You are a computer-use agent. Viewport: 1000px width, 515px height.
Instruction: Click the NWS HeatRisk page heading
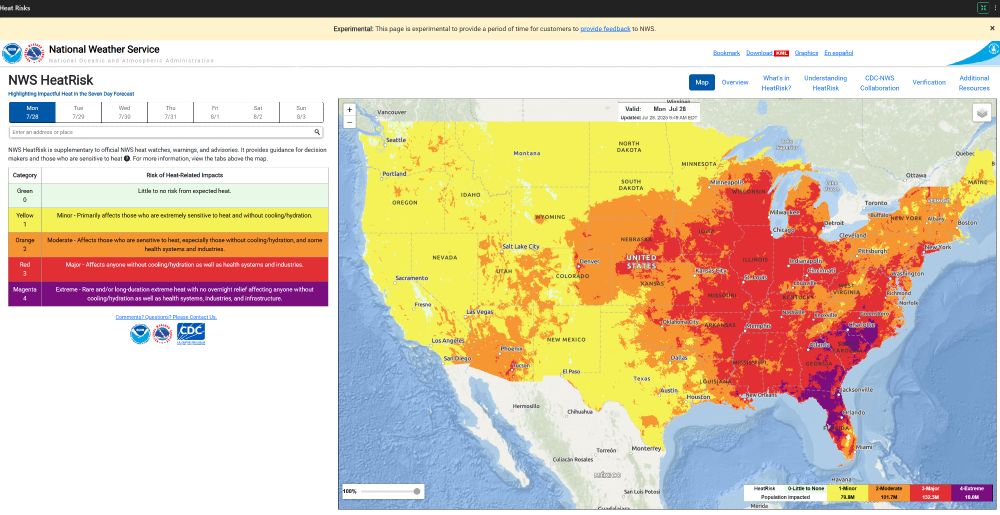pyautogui.click(x=51, y=80)
